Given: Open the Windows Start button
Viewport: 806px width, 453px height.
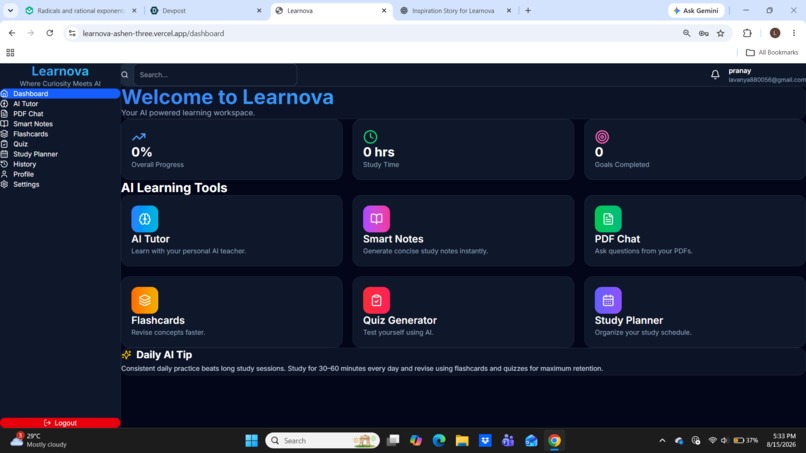Looking at the screenshot, I should (251, 441).
